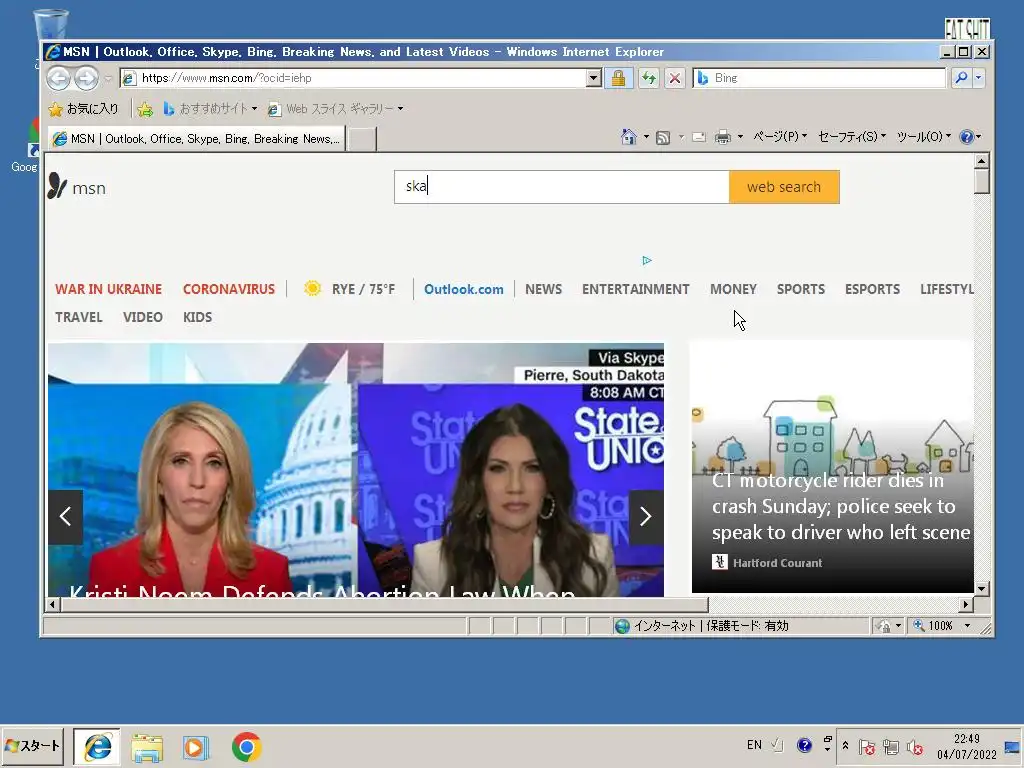Click the language bar help icon
Screen dimensions: 1024x768
click(x=804, y=745)
